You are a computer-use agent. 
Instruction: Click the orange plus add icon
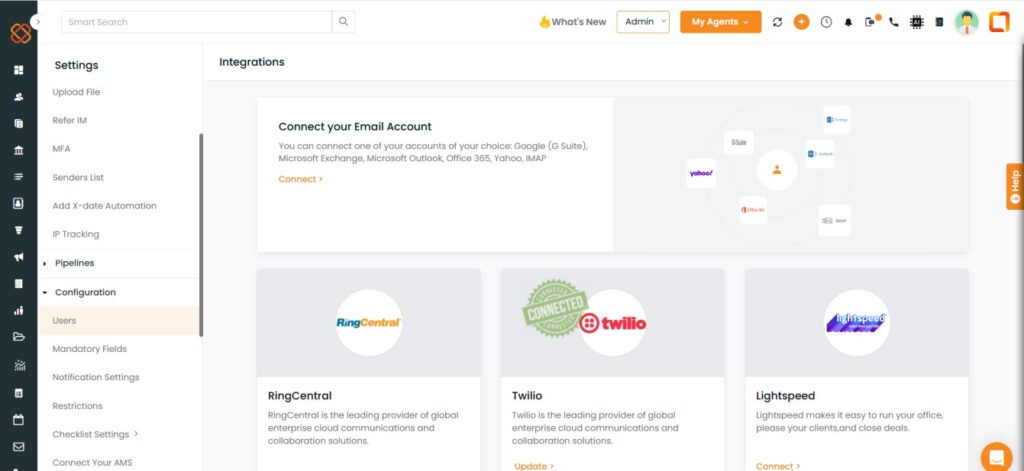pyautogui.click(x=801, y=22)
